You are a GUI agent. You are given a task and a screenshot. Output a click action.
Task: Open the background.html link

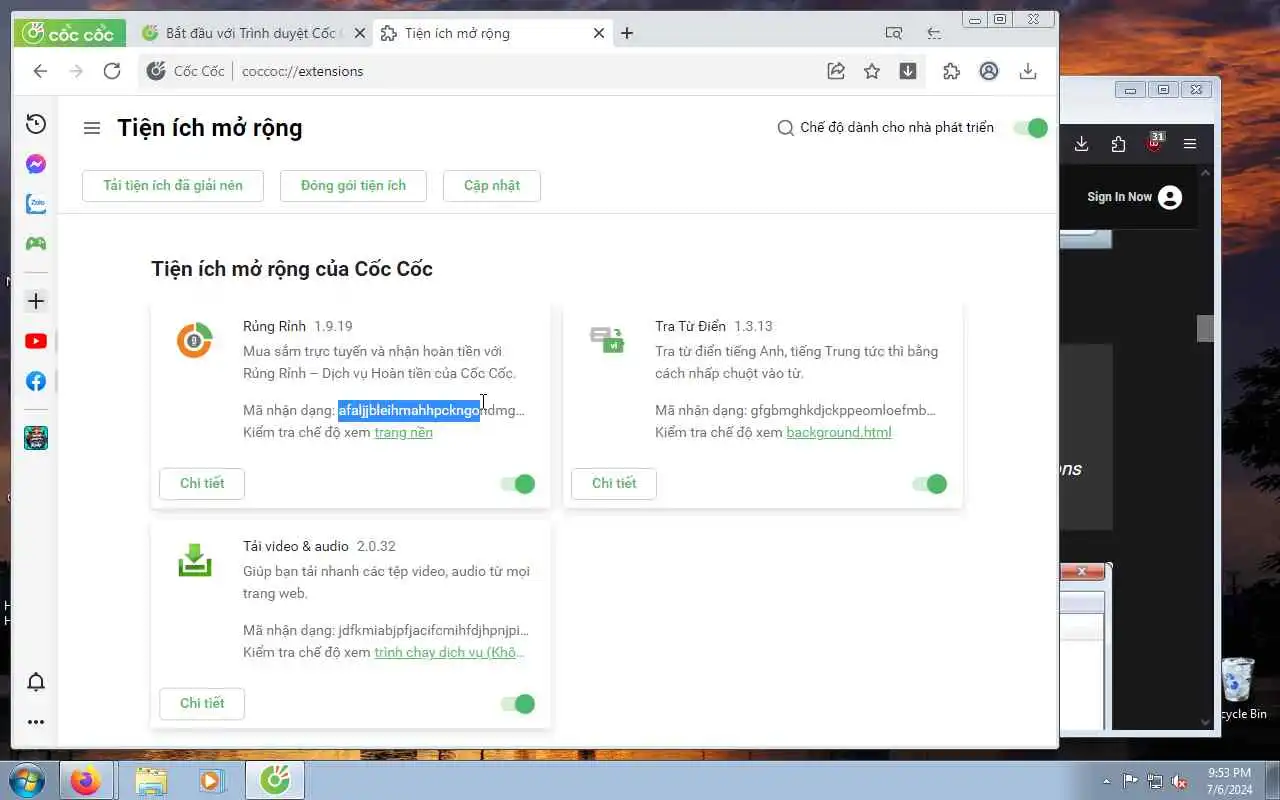839,432
